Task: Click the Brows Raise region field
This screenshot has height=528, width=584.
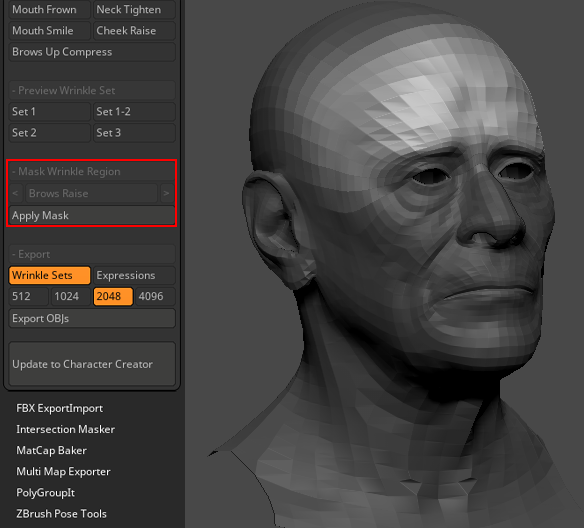Action: [x=92, y=193]
